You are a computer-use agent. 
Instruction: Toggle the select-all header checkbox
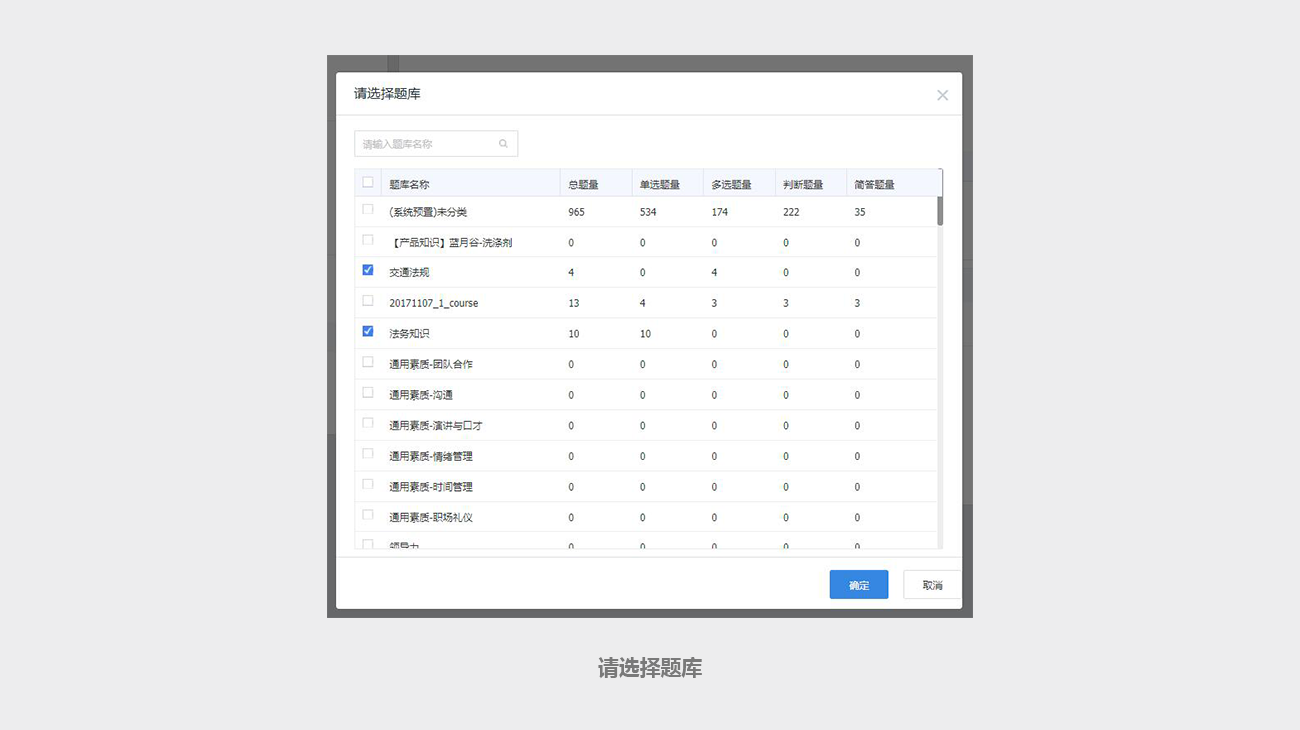point(368,182)
